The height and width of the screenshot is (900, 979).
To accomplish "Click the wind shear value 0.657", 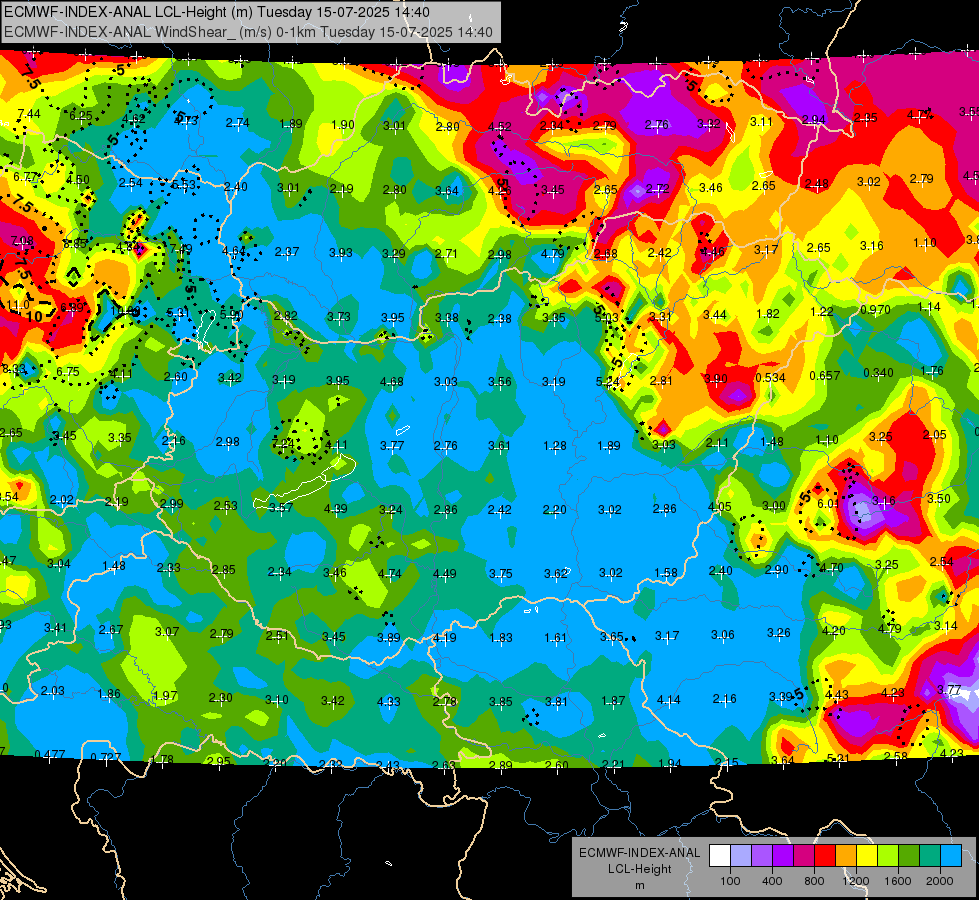I will pyautogui.click(x=825, y=375).
